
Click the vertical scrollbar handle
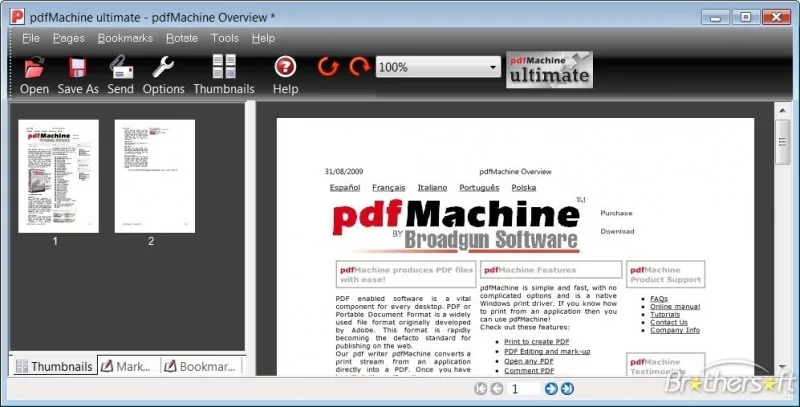tap(782, 142)
